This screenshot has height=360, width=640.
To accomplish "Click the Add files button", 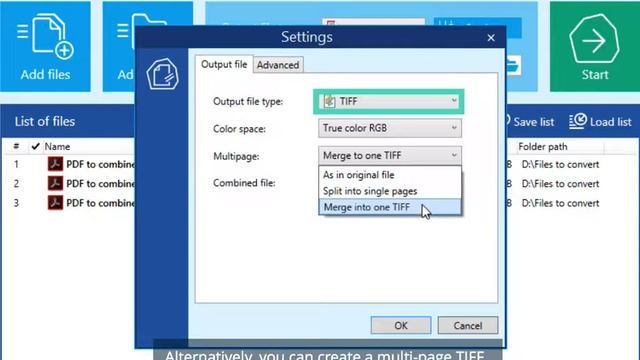I will 45,47.
